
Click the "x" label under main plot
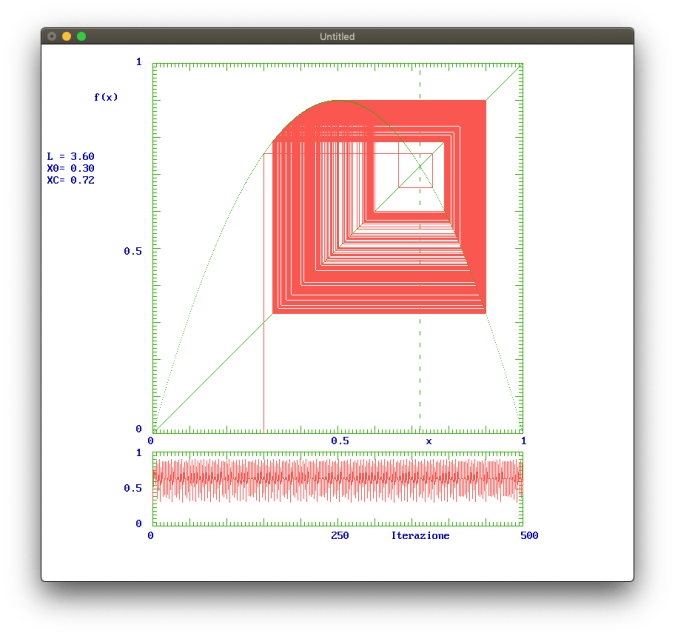(428, 441)
